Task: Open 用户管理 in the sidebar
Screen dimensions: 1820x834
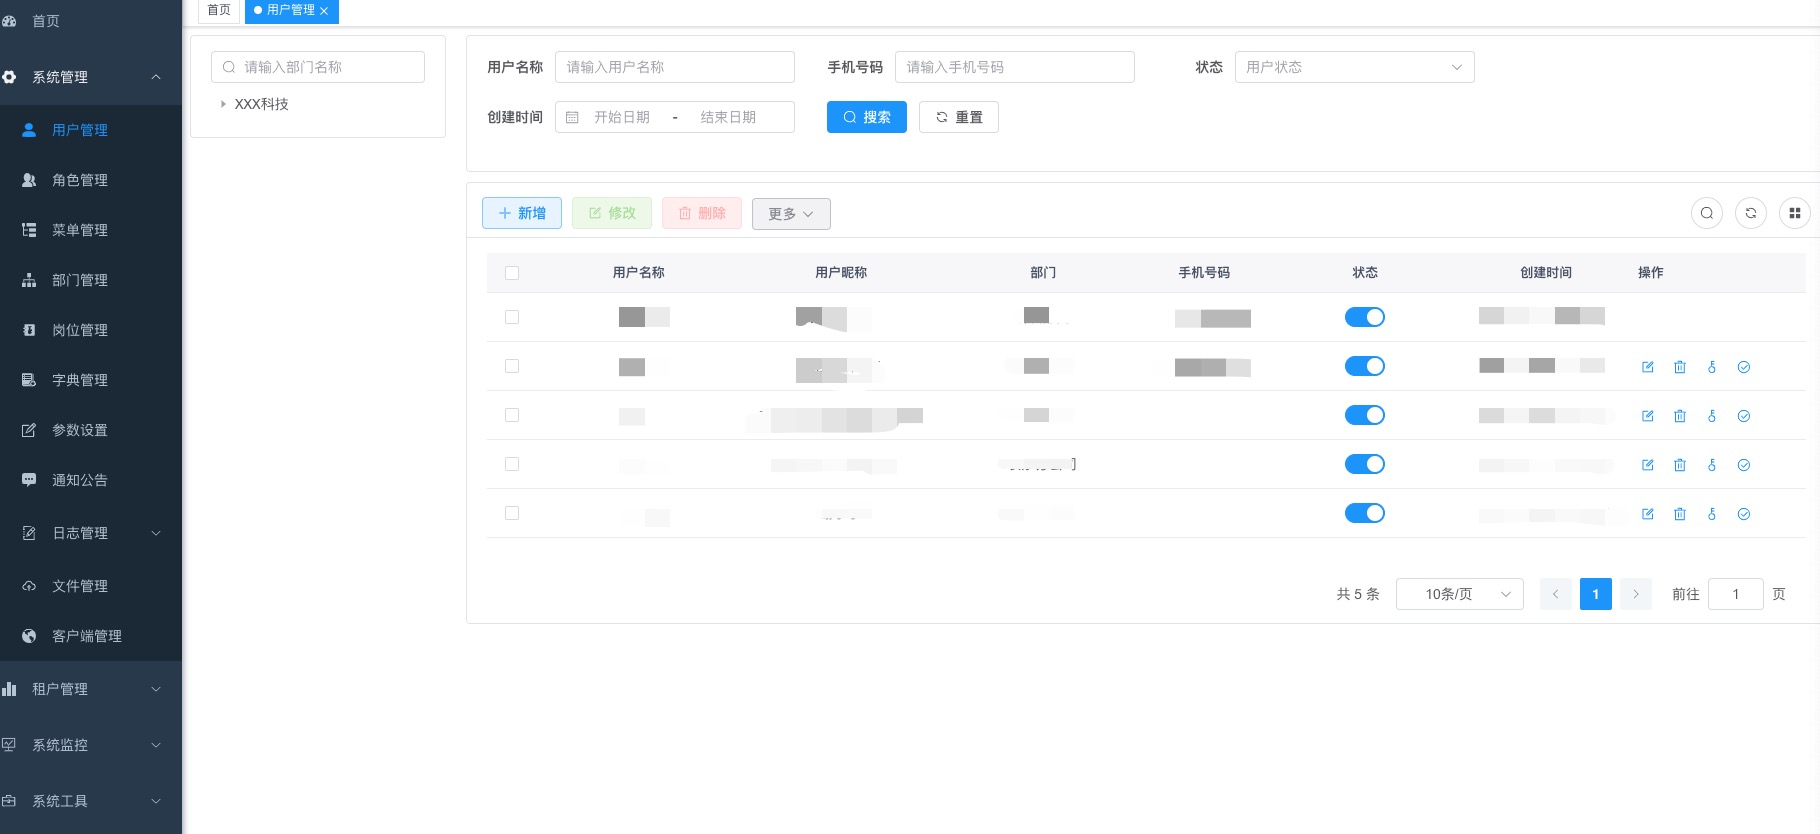Action: 91,130
